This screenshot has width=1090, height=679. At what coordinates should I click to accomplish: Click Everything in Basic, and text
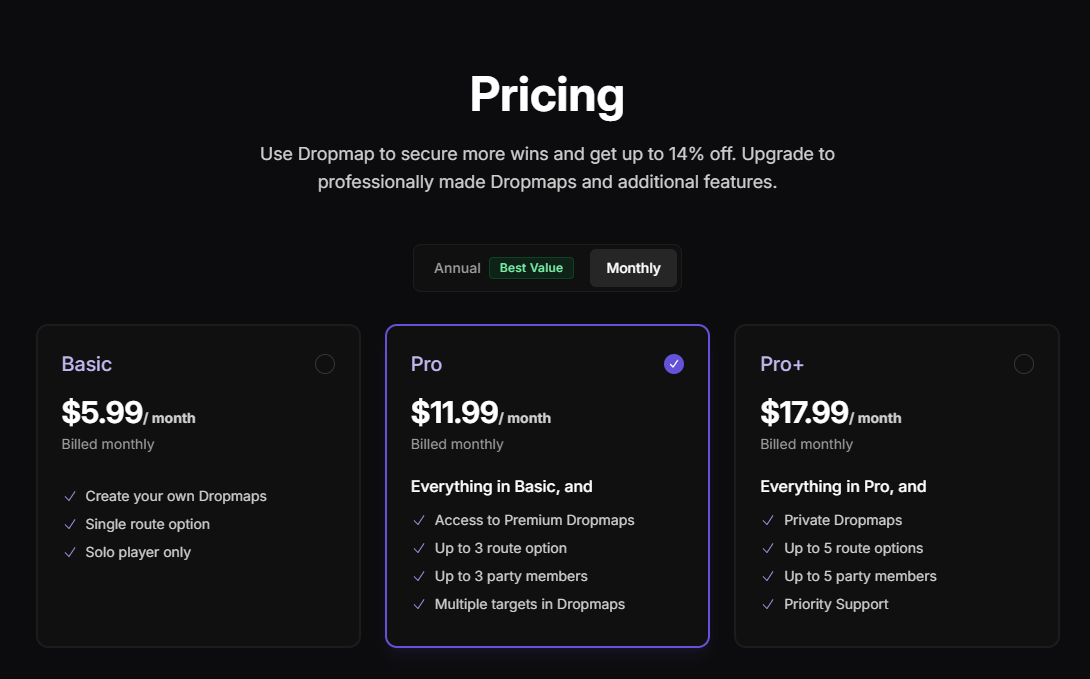(x=501, y=486)
